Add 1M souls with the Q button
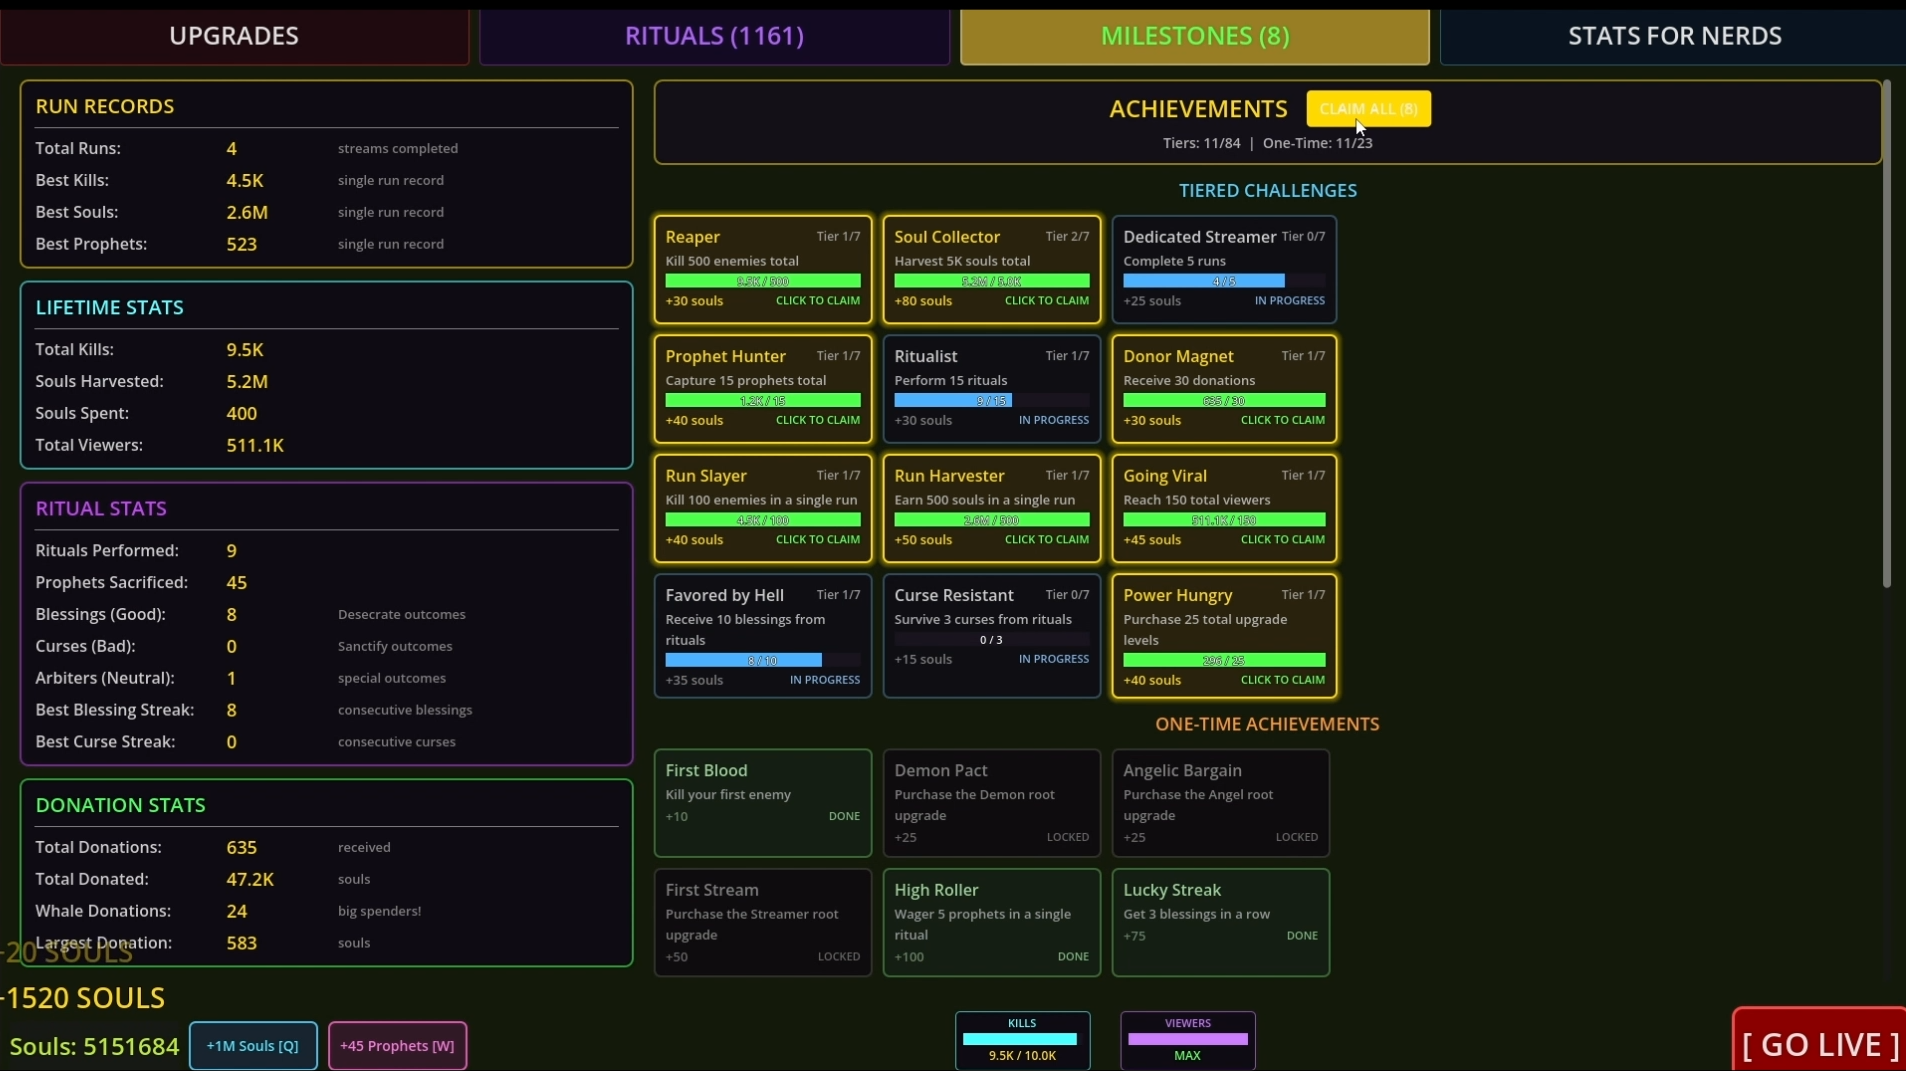This screenshot has height=1071, width=1906. [x=253, y=1045]
